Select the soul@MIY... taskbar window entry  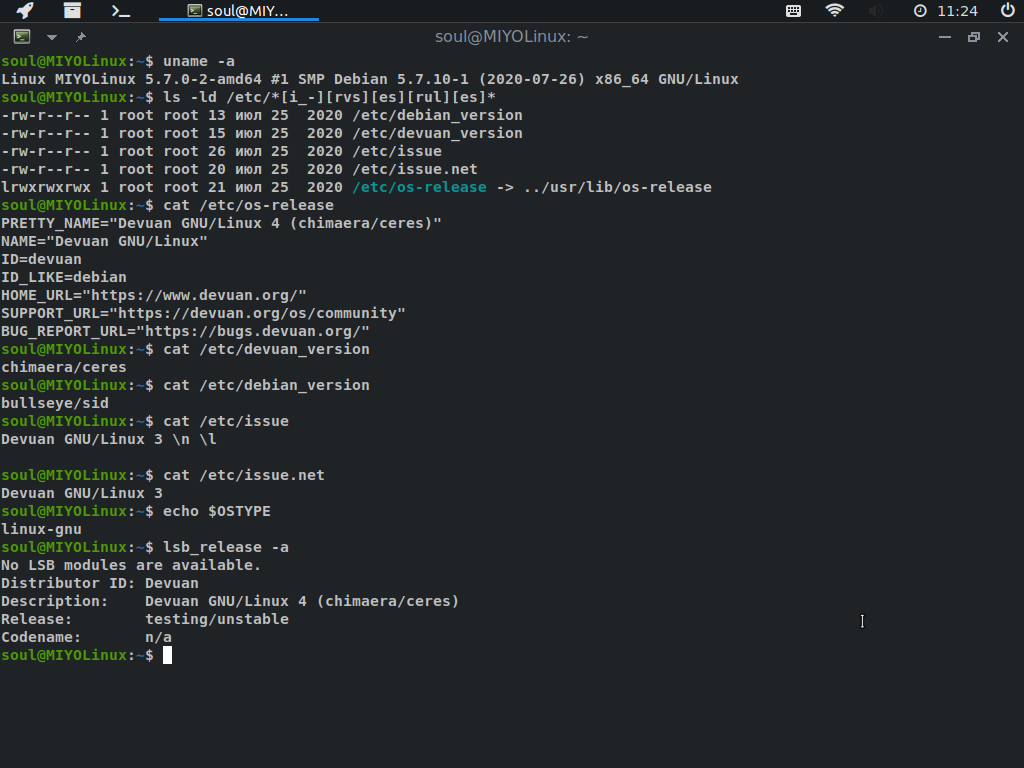click(x=238, y=10)
